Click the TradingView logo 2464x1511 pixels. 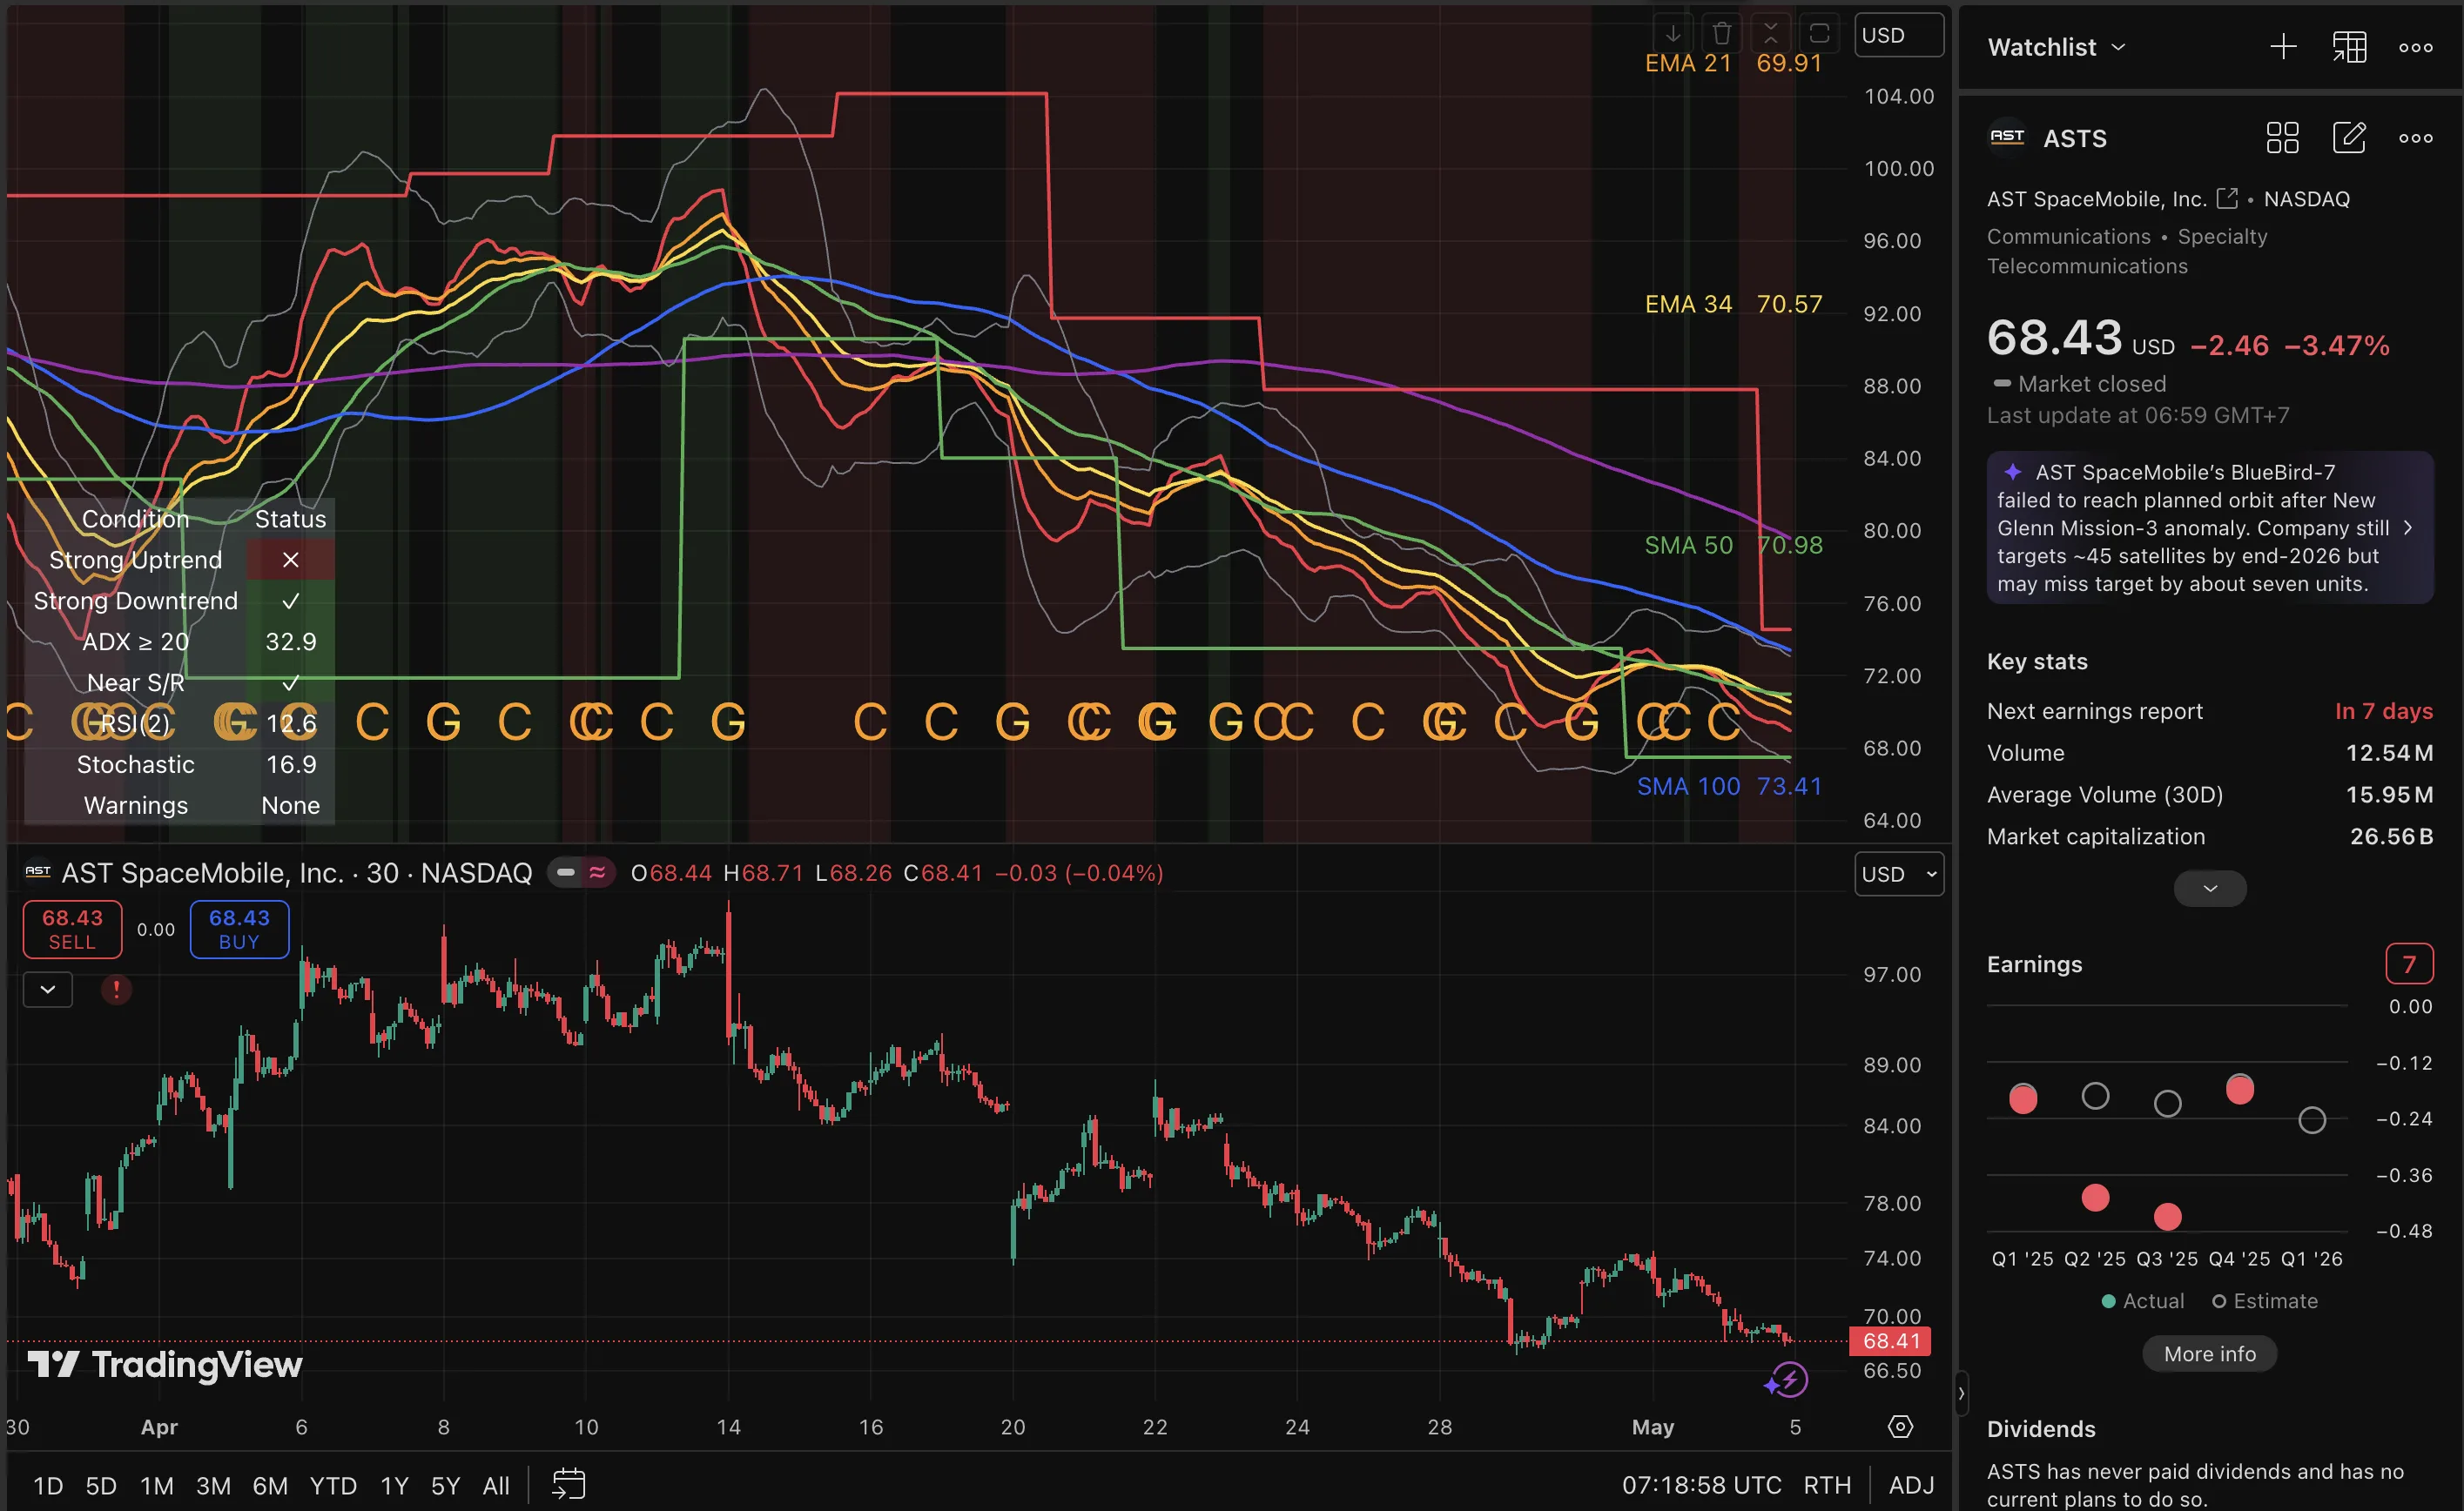pos(165,1364)
